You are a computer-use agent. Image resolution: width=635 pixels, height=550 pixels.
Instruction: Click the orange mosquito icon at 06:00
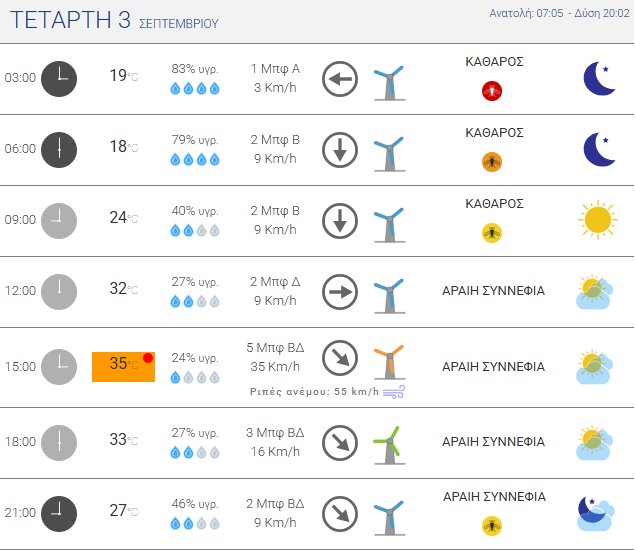492,162
